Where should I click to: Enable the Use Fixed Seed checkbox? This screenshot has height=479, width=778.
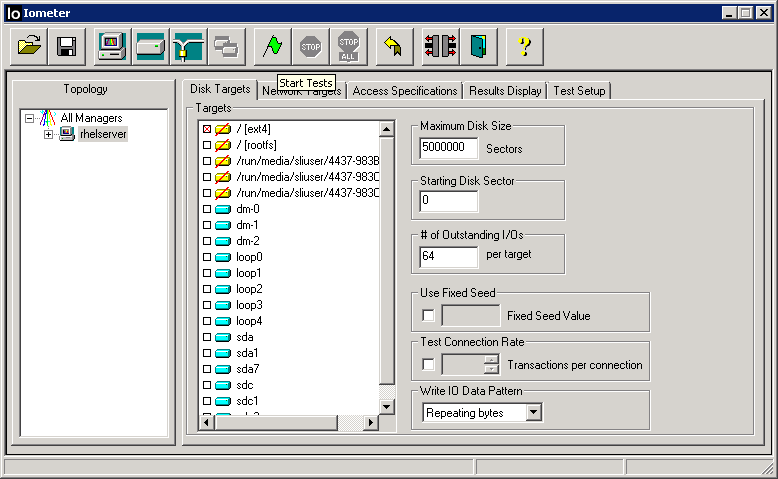(x=429, y=316)
